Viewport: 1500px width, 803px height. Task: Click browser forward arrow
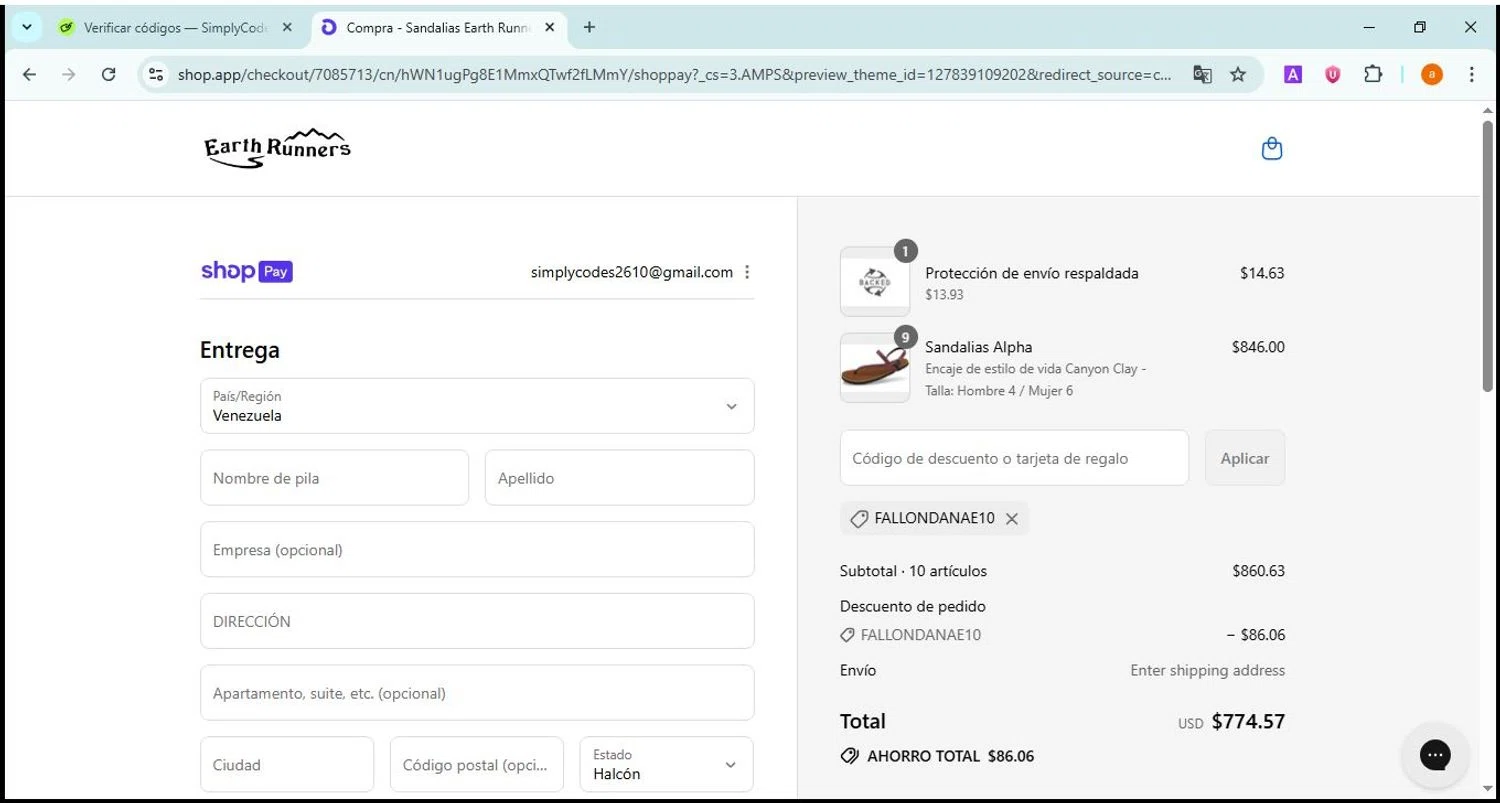pos(68,74)
